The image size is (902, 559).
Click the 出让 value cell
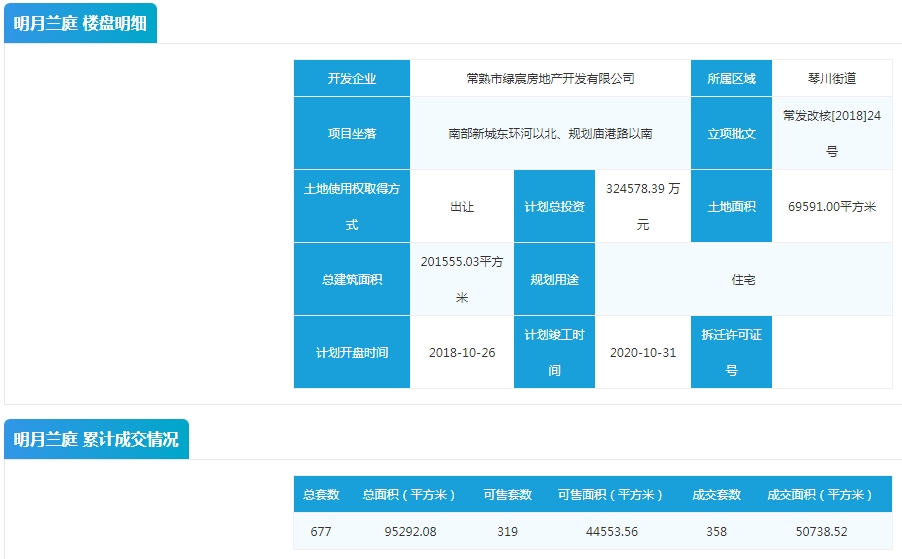click(462, 206)
